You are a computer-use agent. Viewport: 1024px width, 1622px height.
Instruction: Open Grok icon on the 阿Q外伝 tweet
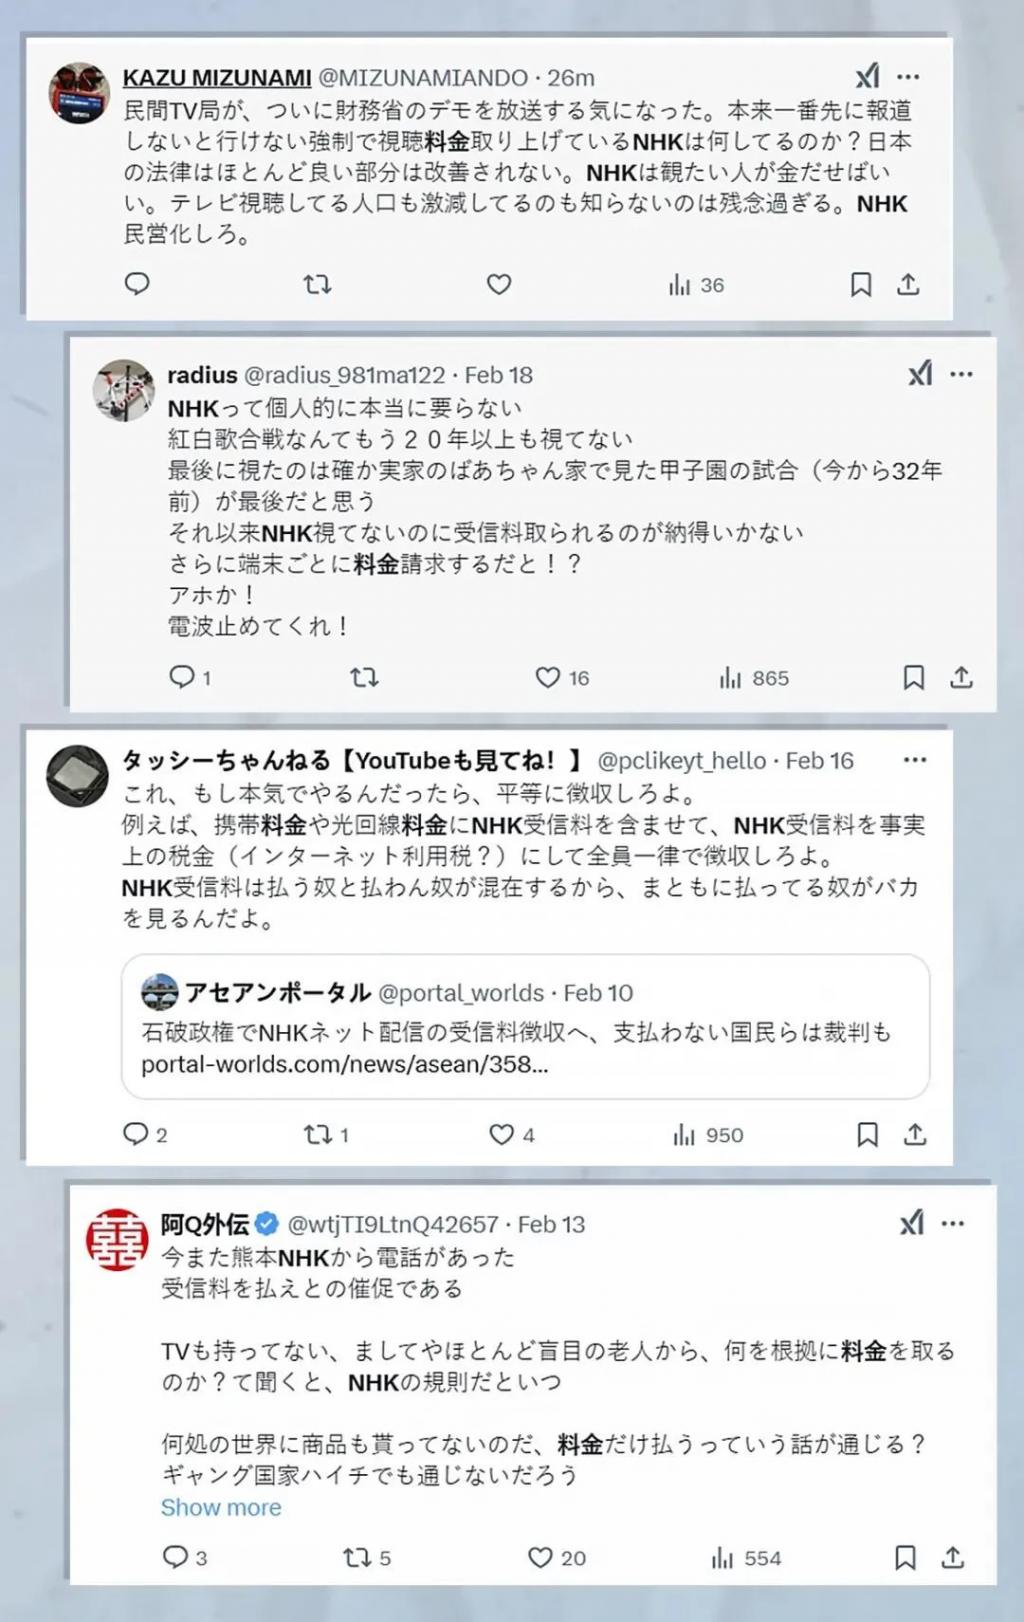tap(911, 1223)
